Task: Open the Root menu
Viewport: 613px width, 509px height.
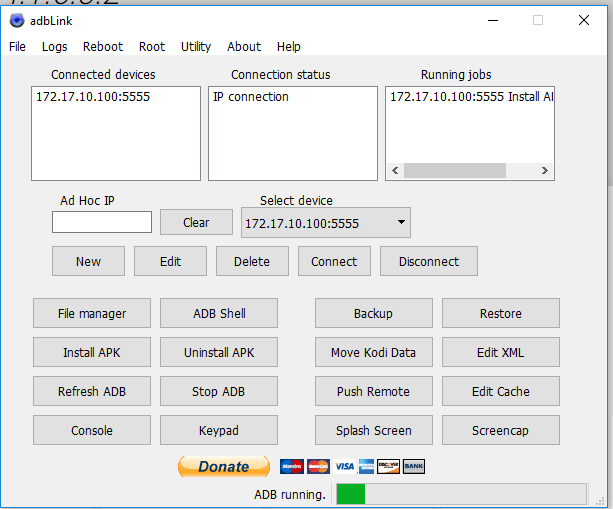Action: [x=152, y=47]
